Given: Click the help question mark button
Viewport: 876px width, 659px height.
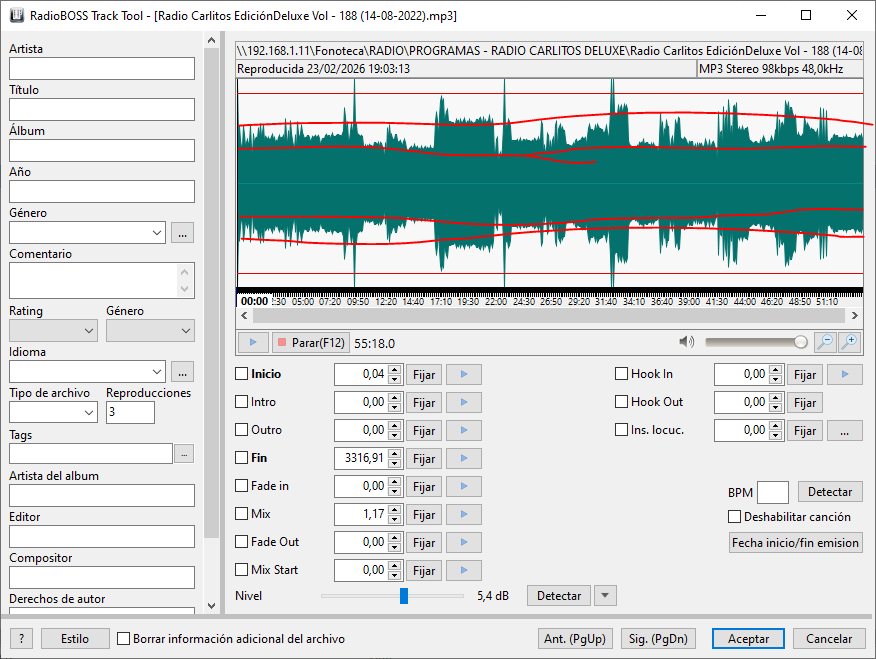Looking at the screenshot, I should point(21,639).
